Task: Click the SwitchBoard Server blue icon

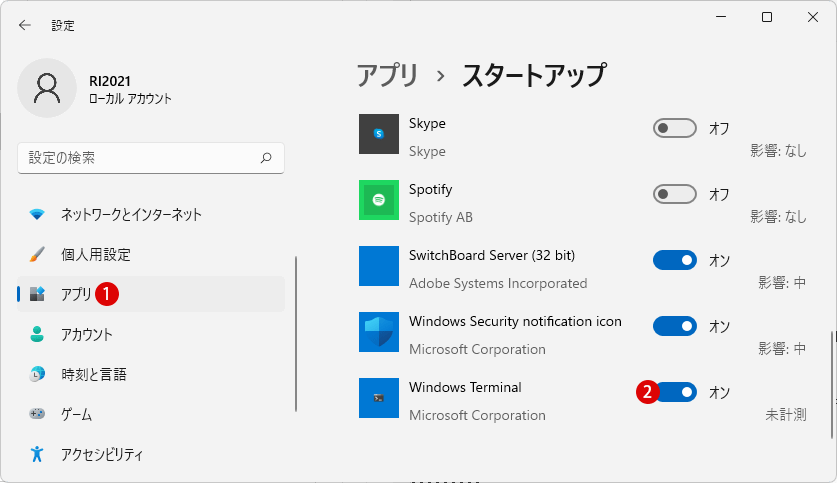Action: 378,266
